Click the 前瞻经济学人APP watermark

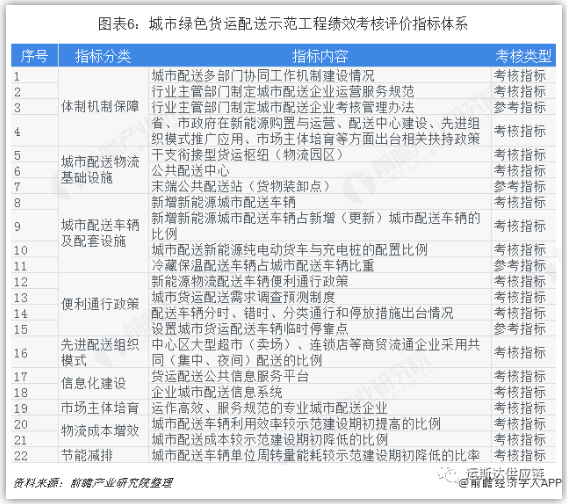point(510,483)
